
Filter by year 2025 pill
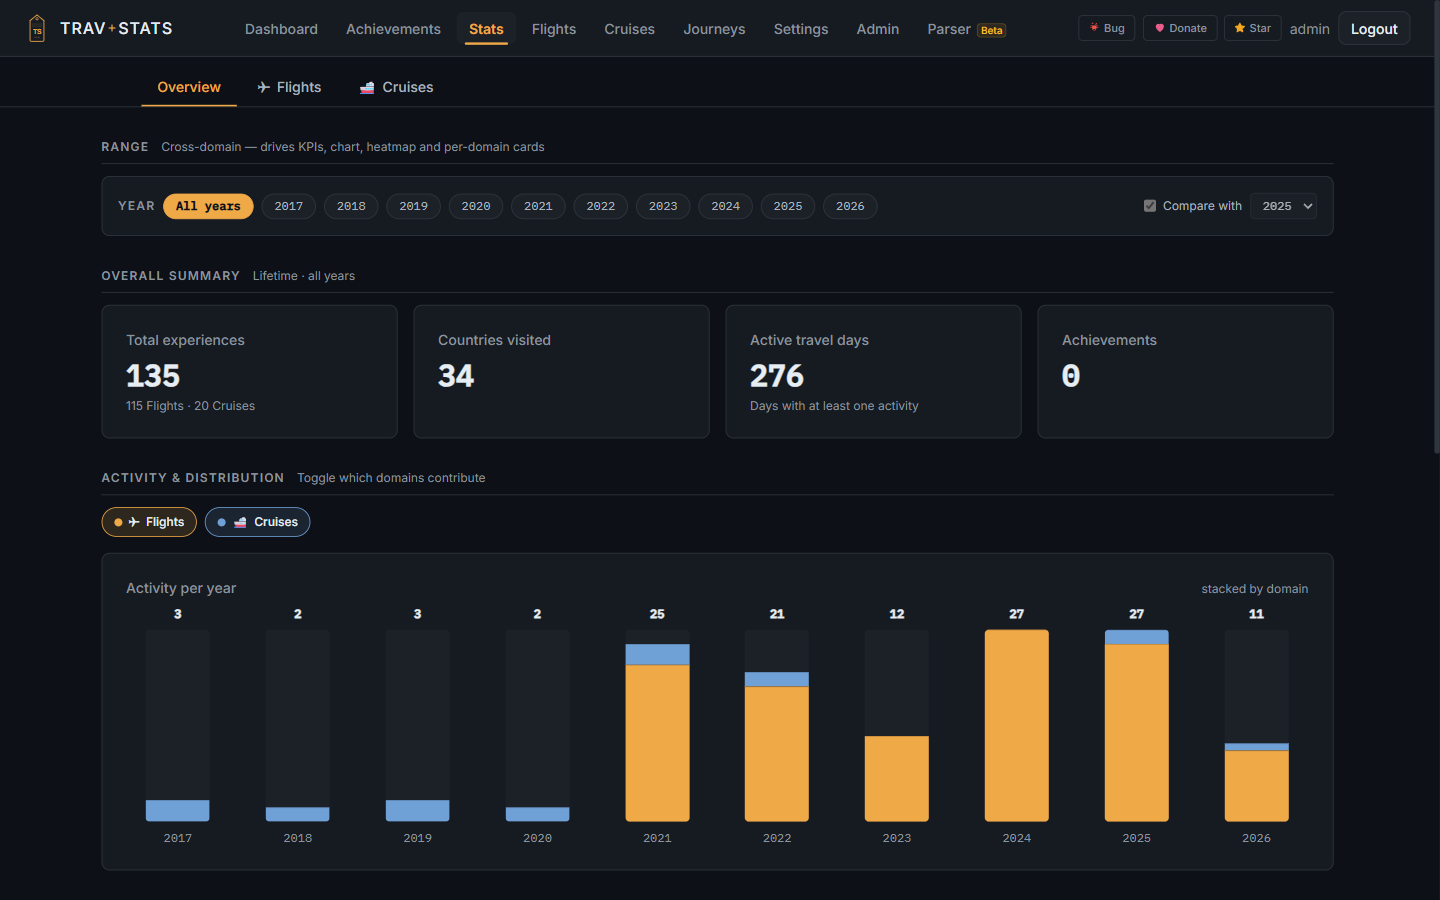[x=788, y=206]
